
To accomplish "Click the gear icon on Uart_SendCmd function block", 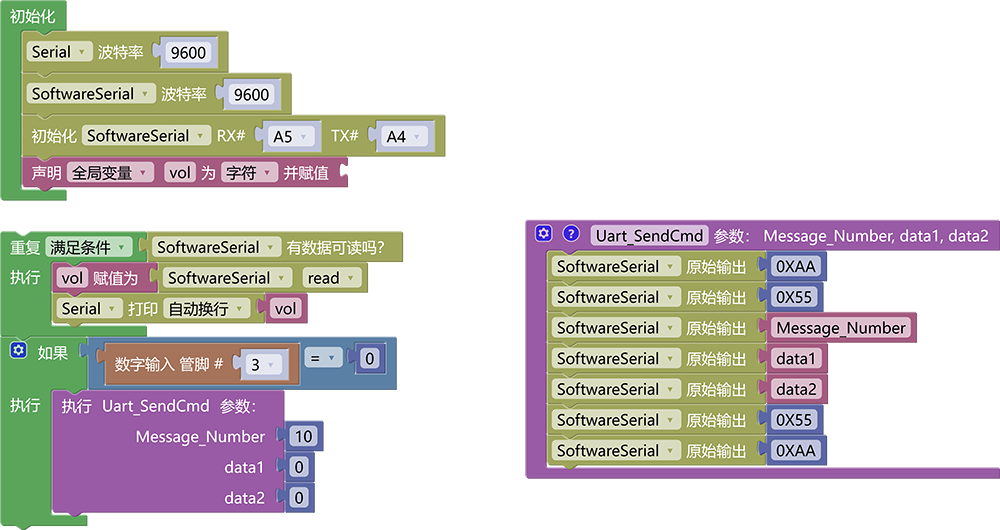I will coord(543,233).
